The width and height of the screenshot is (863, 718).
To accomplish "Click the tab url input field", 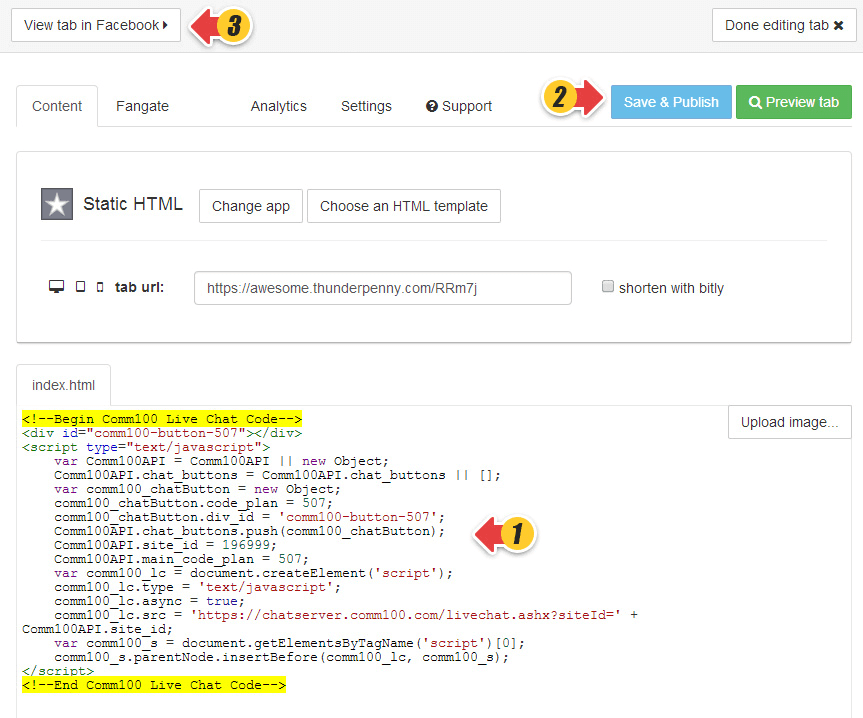I will (383, 288).
